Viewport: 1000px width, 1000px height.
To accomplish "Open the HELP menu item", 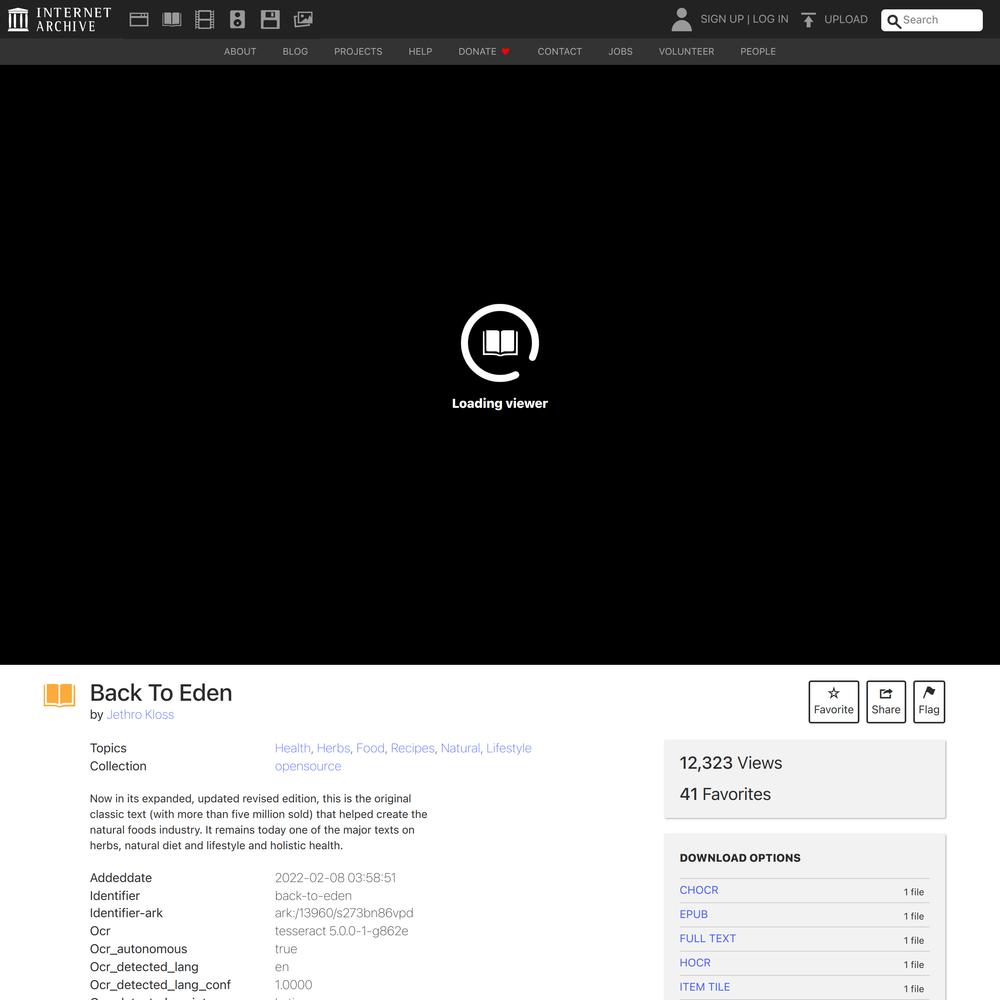I will click(x=420, y=52).
